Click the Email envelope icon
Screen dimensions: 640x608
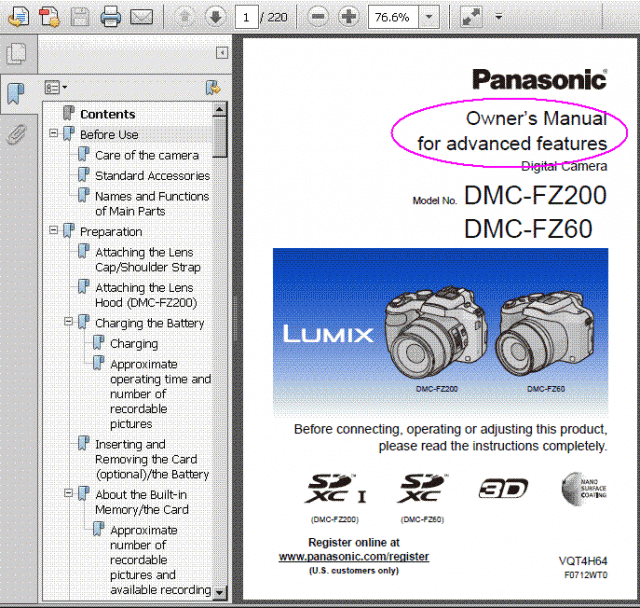(x=141, y=17)
